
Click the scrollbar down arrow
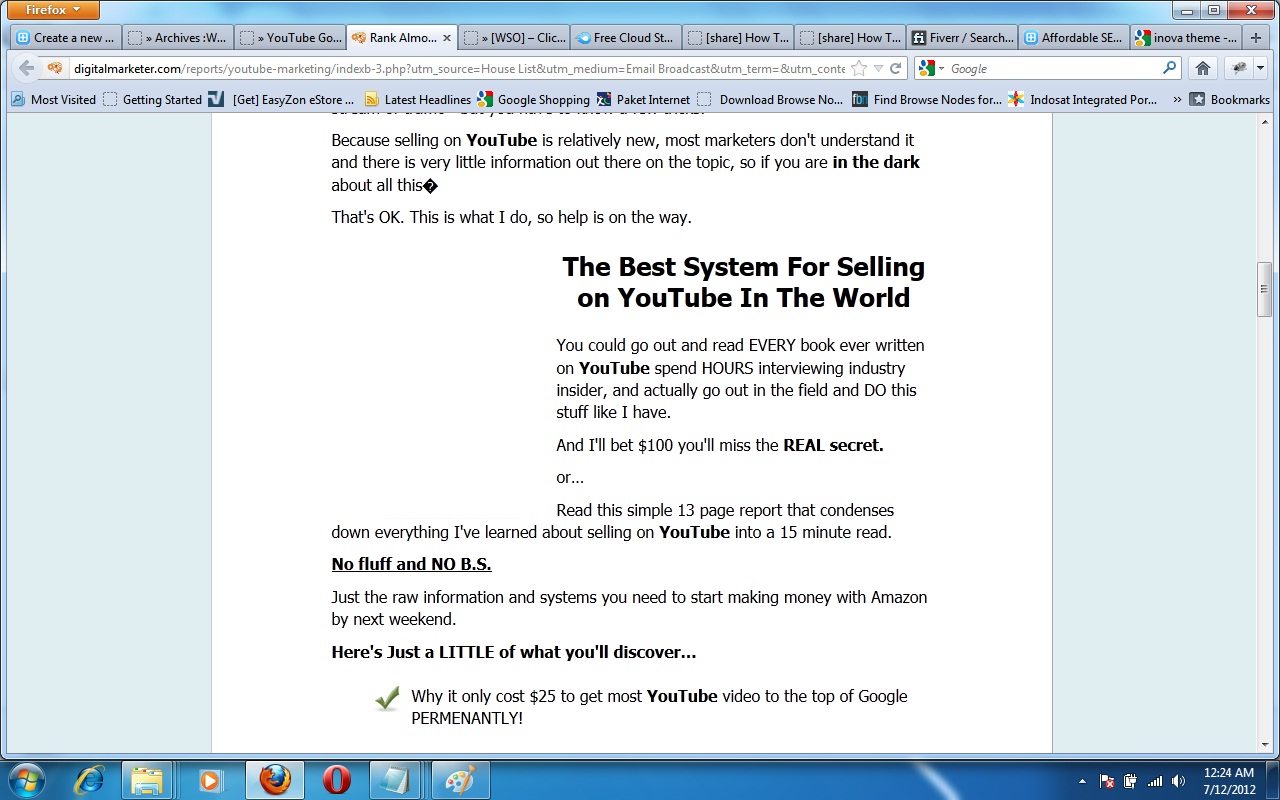[1264, 744]
